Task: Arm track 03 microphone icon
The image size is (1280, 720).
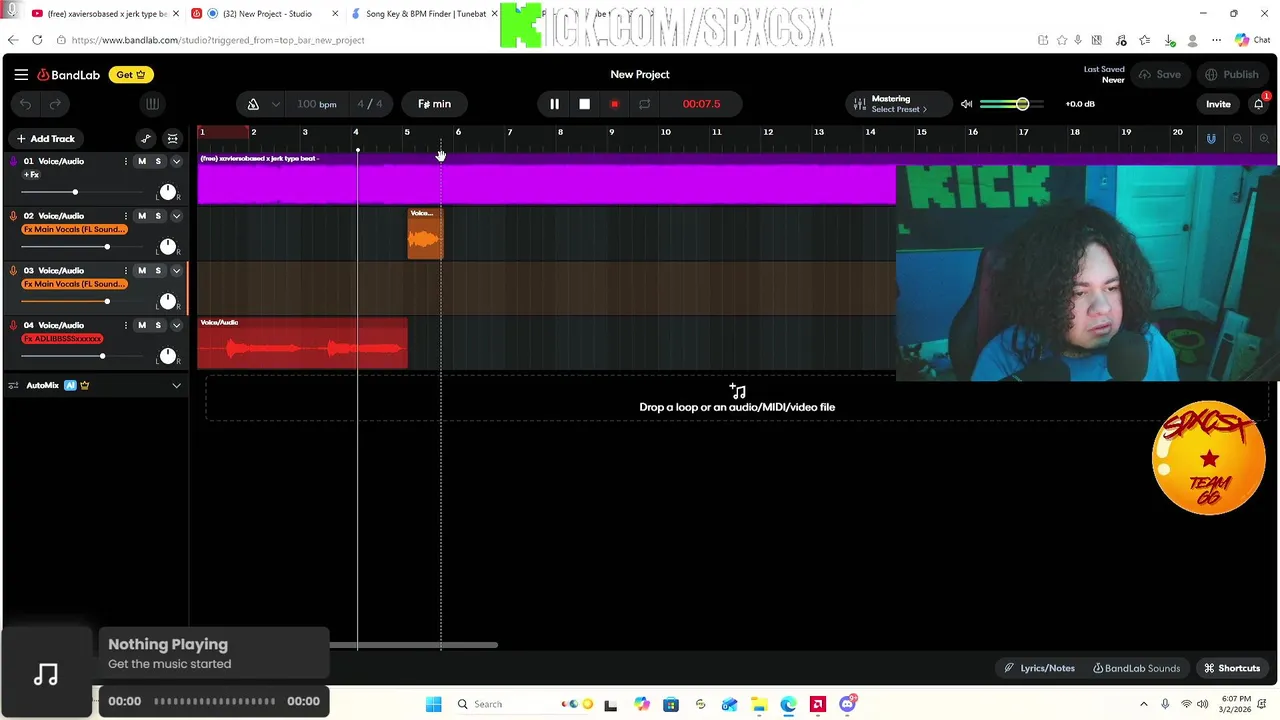Action: click(x=13, y=271)
